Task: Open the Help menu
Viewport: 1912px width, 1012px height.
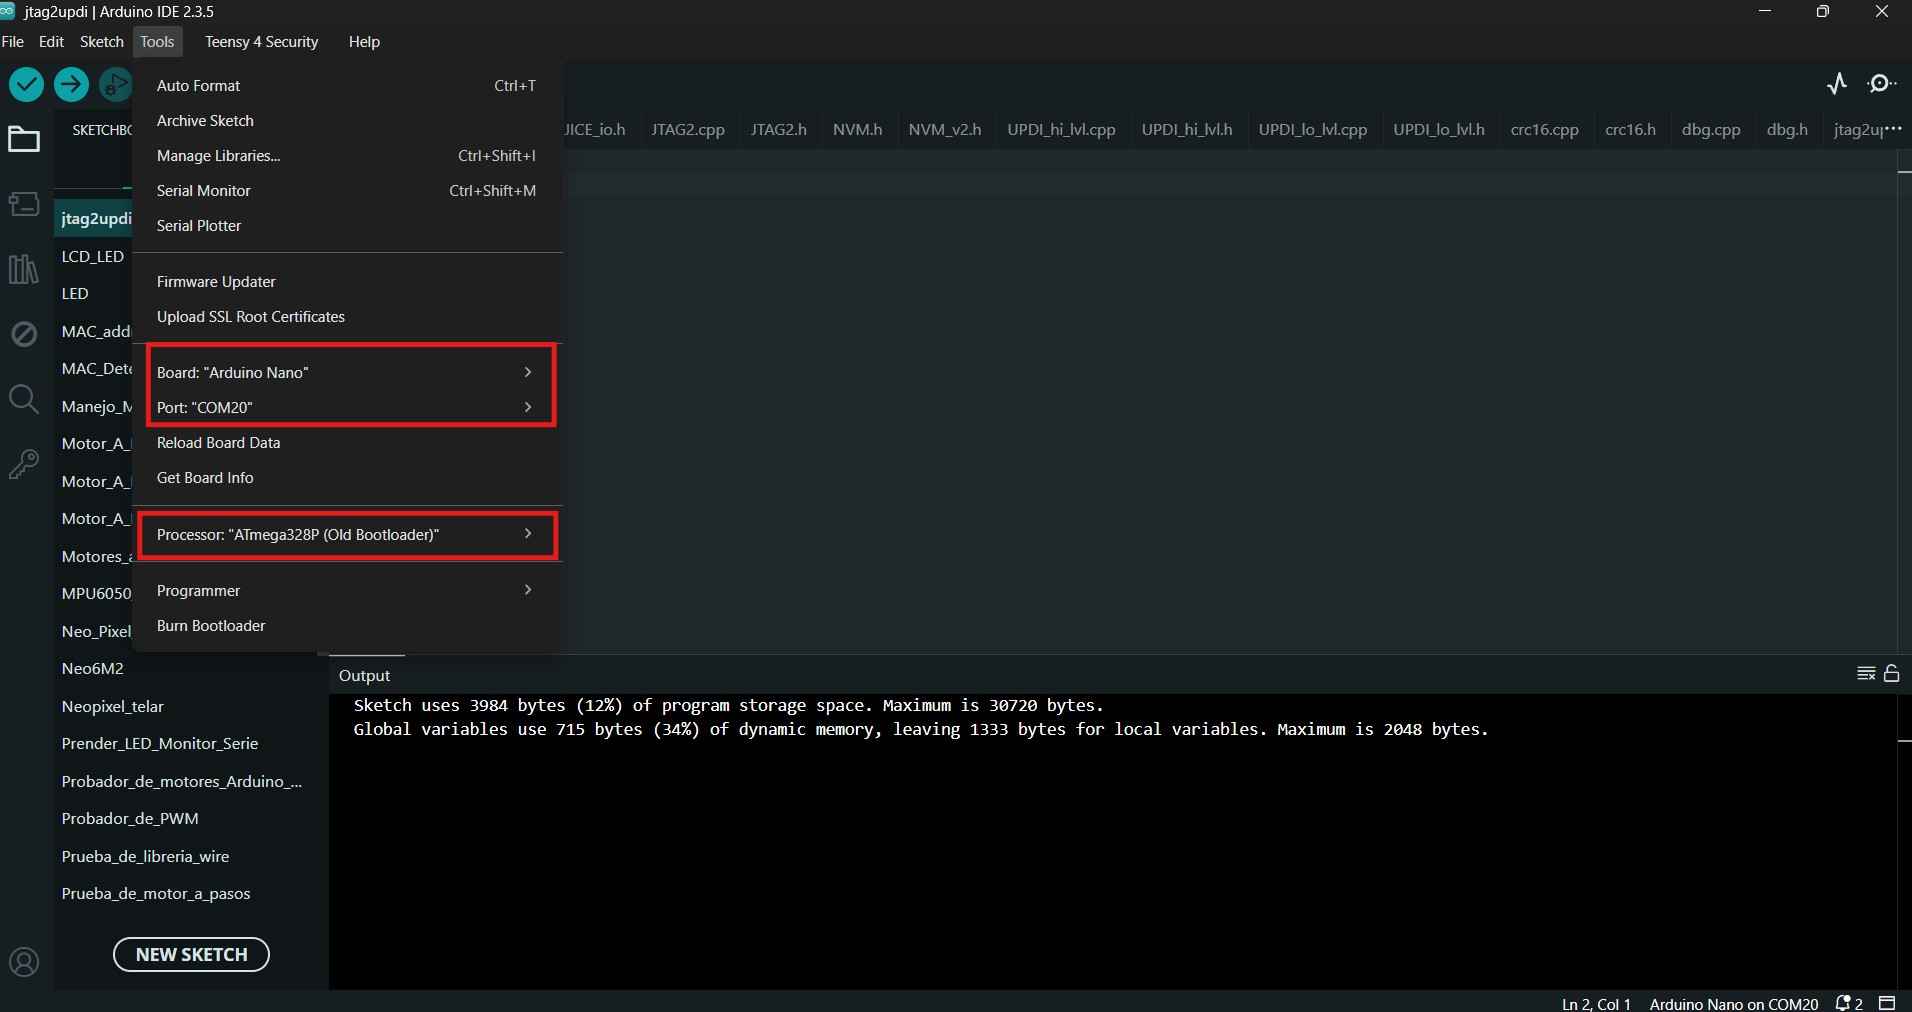Action: click(364, 42)
